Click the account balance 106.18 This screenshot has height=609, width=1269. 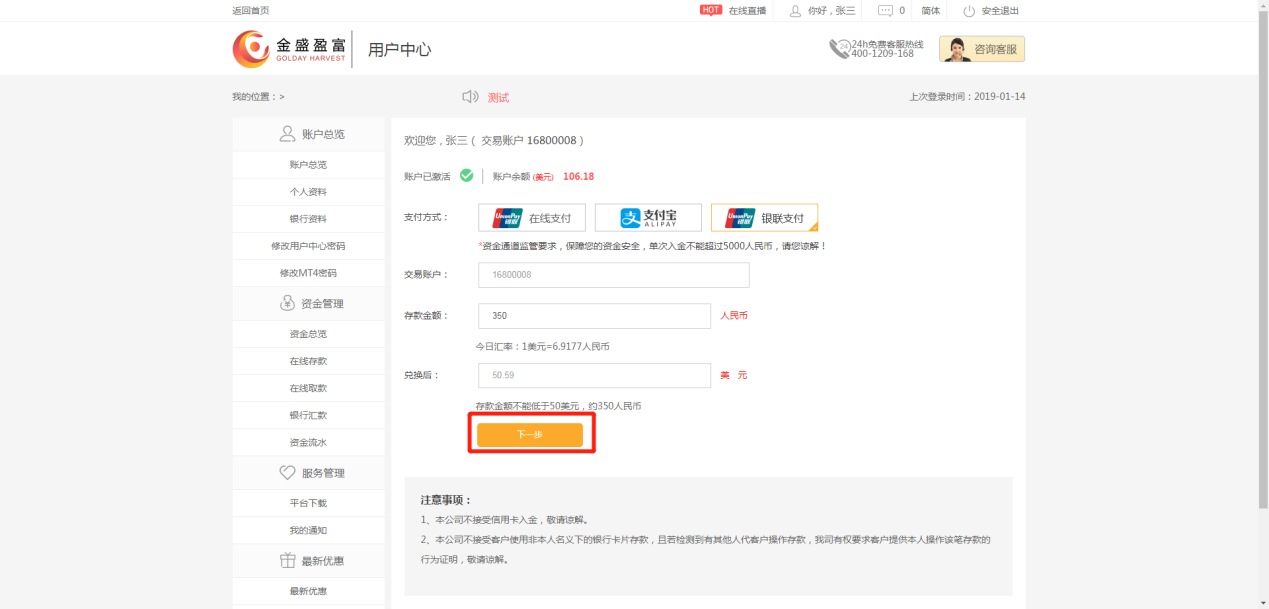(578, 176)
